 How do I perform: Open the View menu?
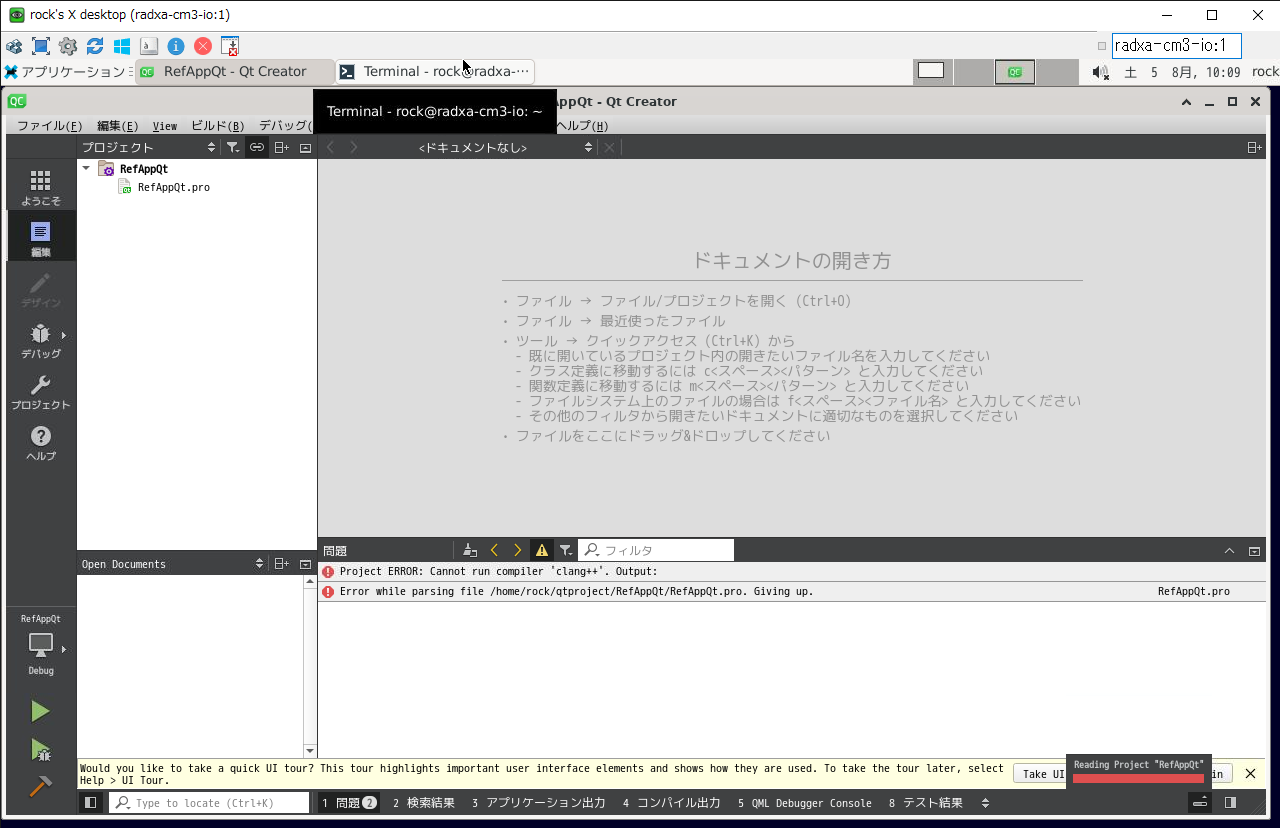point(165,126)
